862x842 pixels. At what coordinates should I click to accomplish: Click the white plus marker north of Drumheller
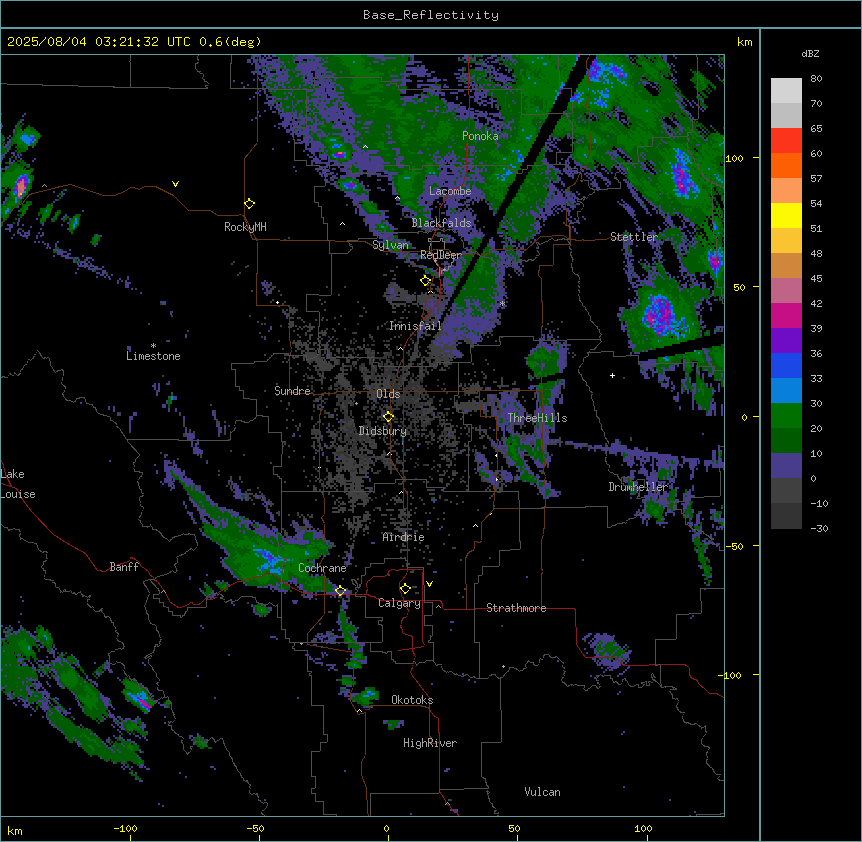click(x=612, y=375)
